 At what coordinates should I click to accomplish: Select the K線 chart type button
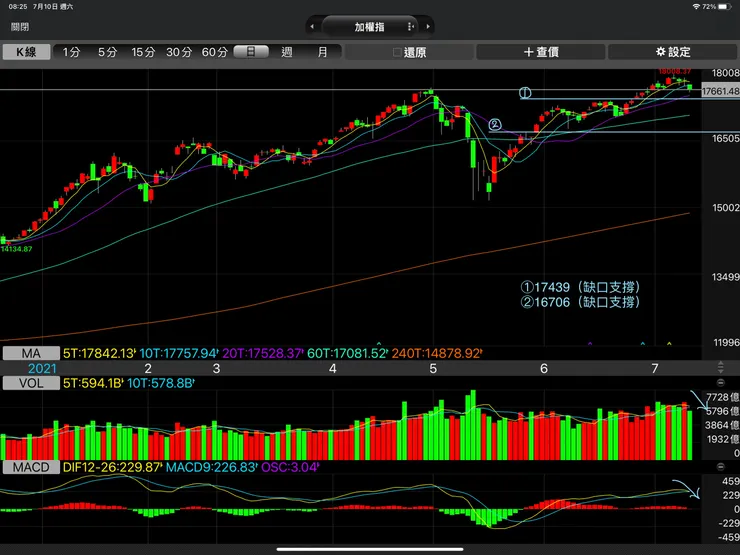click(26, 52)
